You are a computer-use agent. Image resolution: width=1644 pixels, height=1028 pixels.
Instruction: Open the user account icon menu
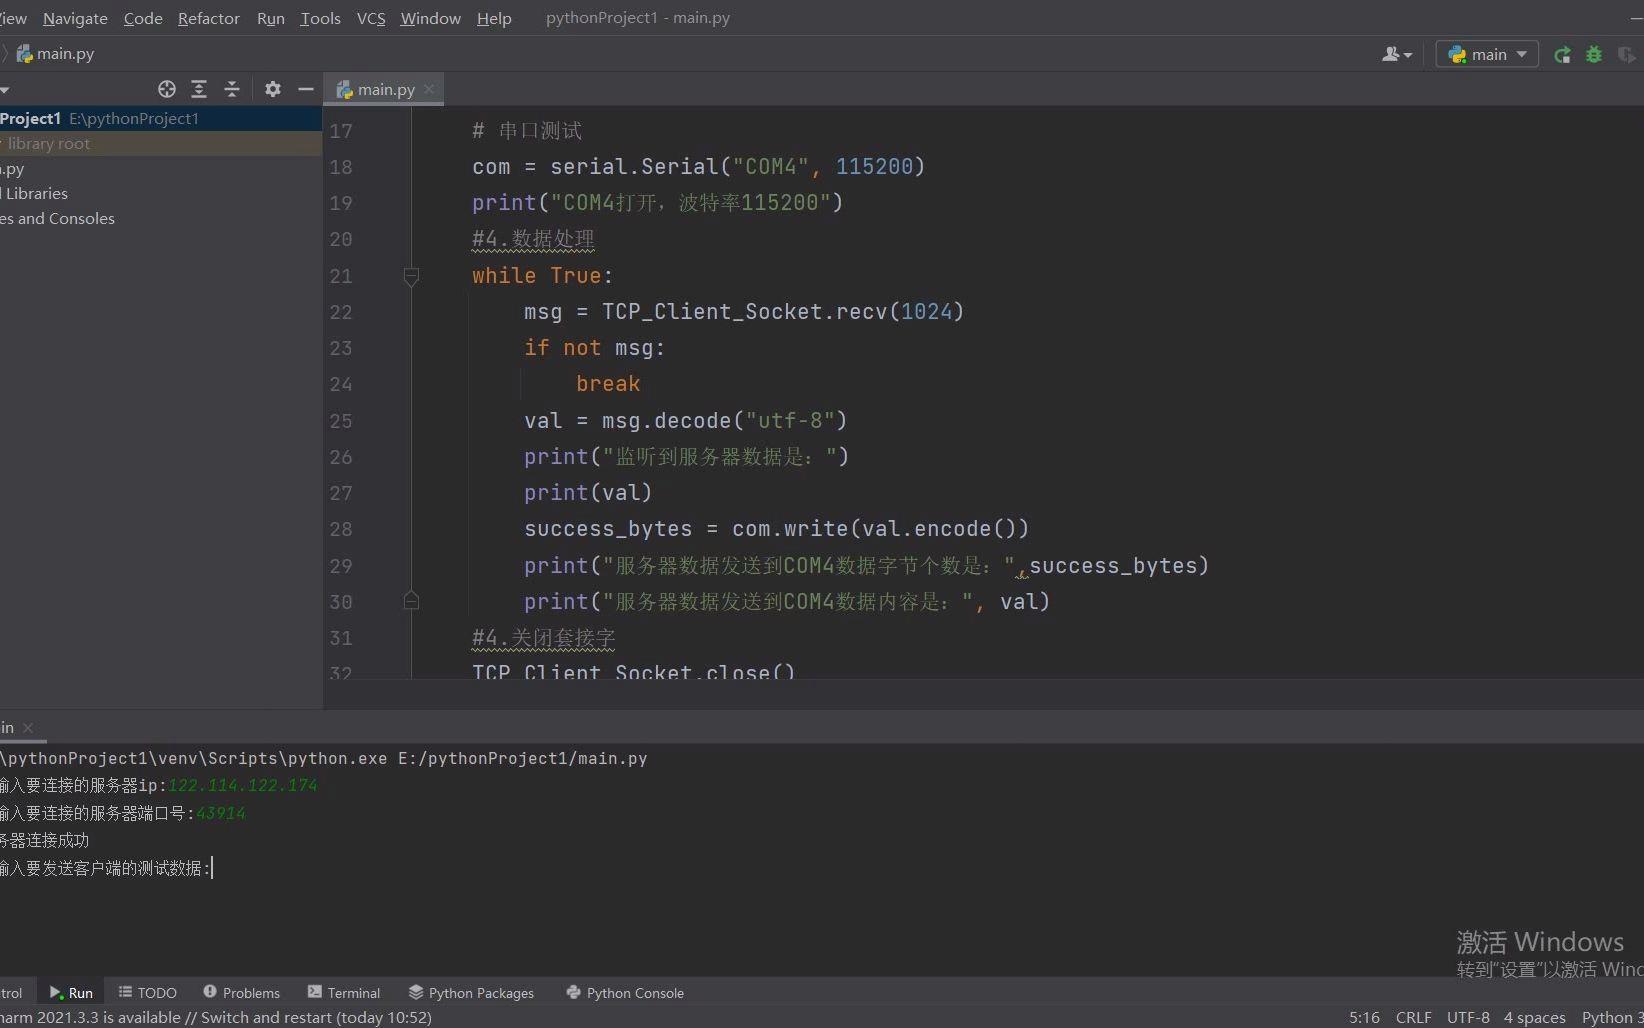pos(1396,55)
